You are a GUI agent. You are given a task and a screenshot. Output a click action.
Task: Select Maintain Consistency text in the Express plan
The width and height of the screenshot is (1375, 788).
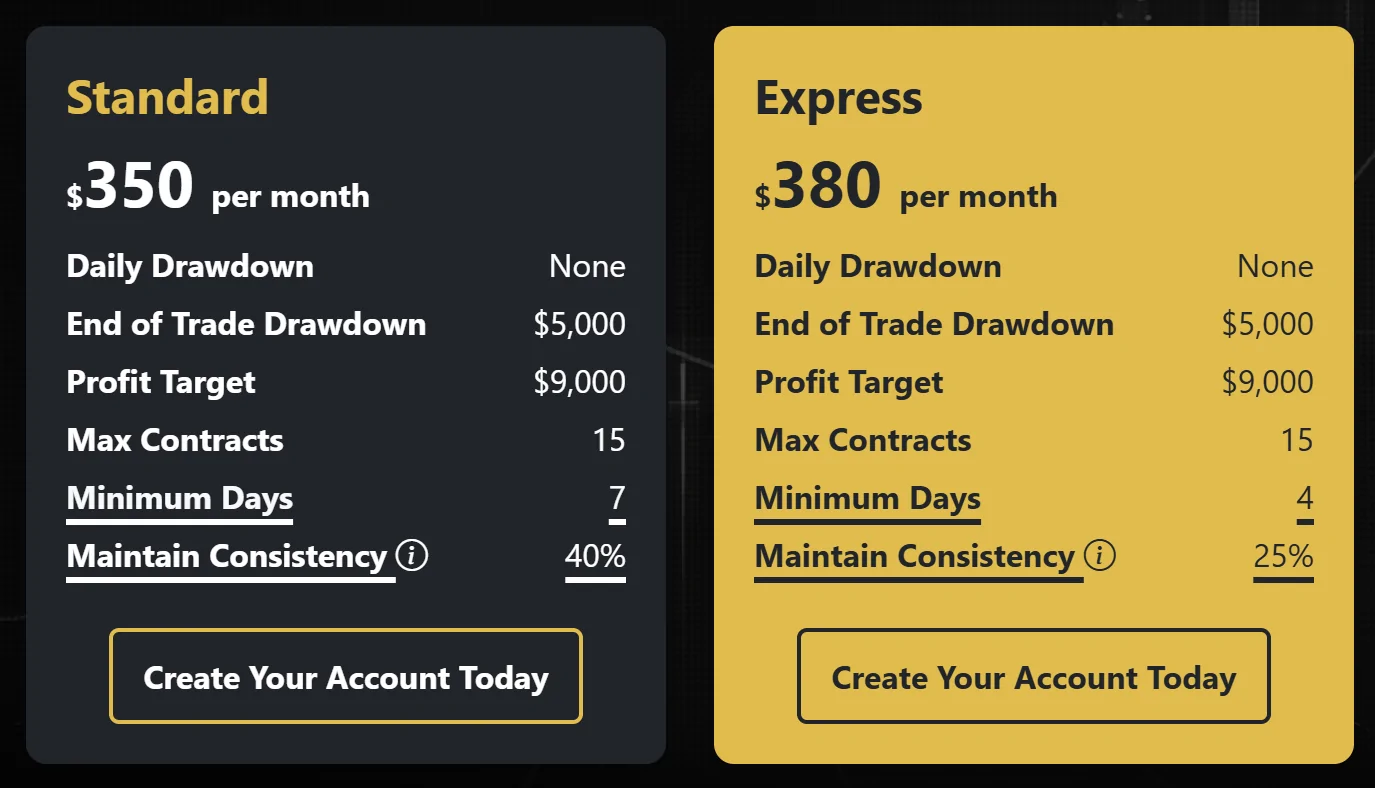915,556
